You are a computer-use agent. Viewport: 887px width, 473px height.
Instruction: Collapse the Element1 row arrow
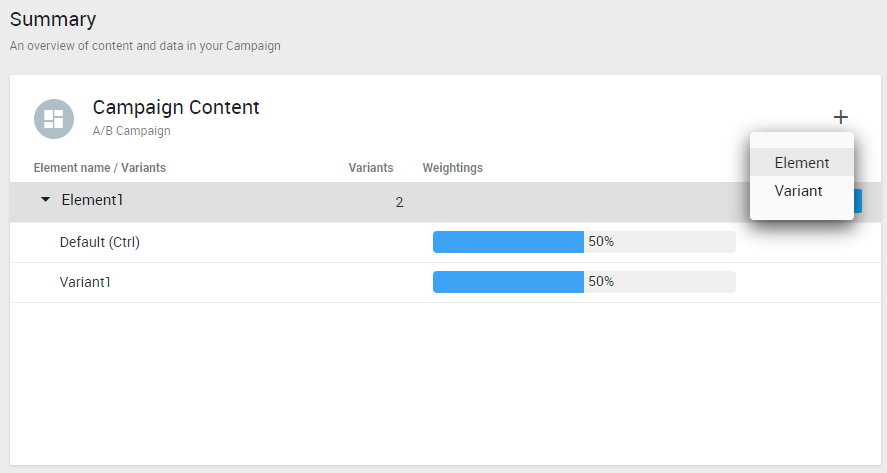click(45, 200)
